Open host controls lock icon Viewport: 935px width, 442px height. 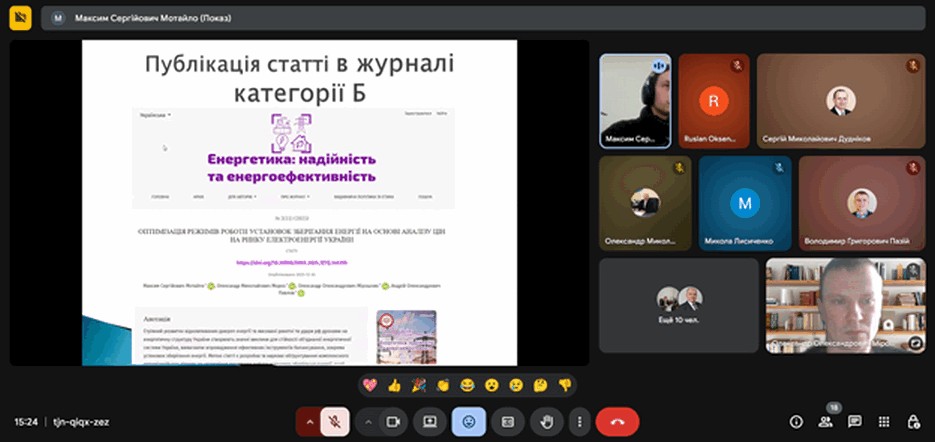point(913,422)
